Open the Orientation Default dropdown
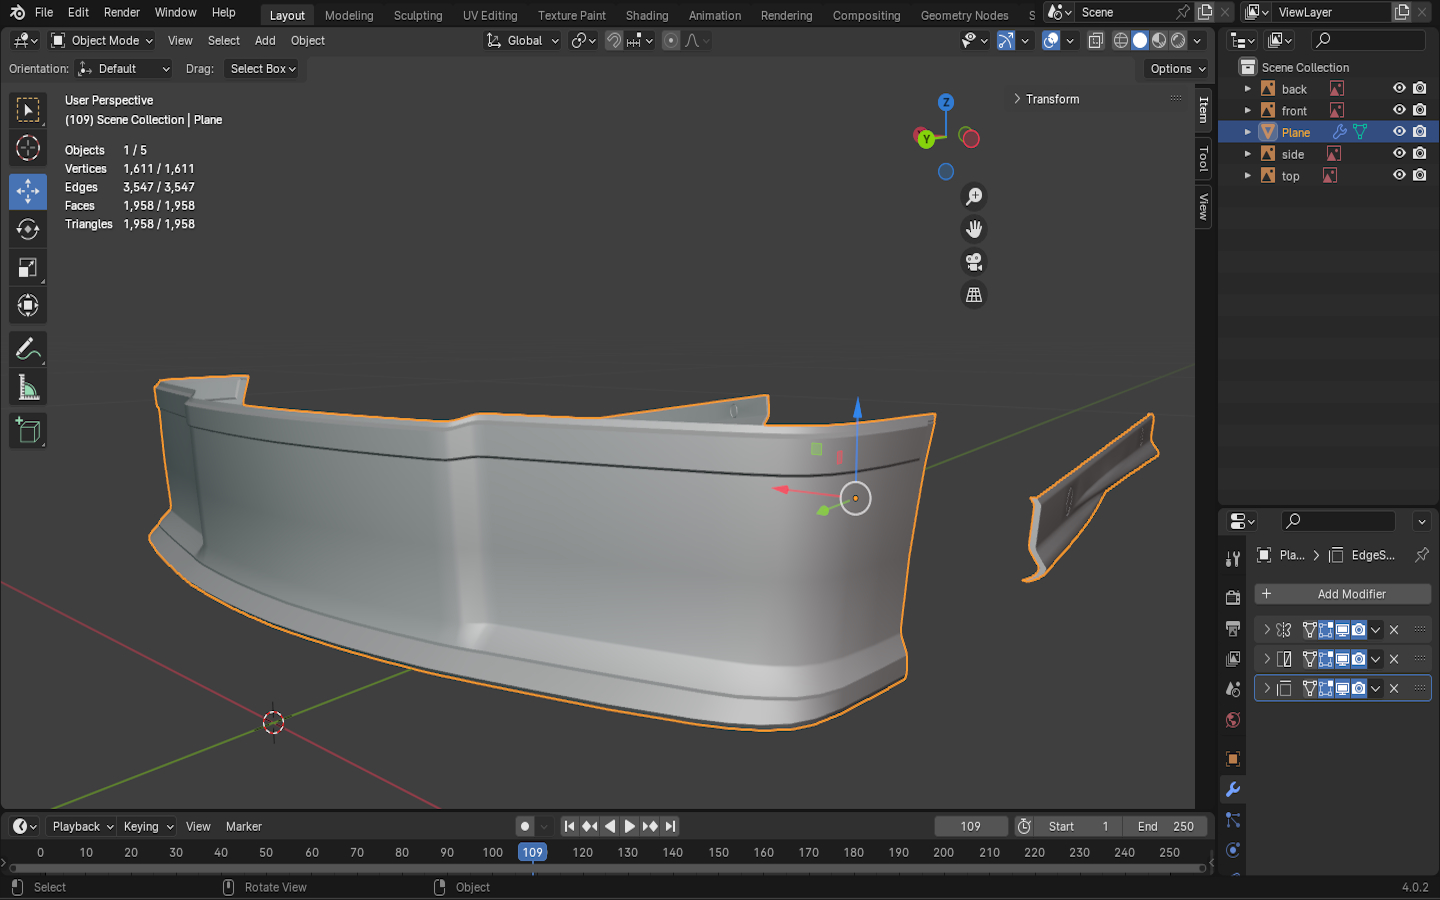Viewport: 1440px width, 900px height. point(125,69)
